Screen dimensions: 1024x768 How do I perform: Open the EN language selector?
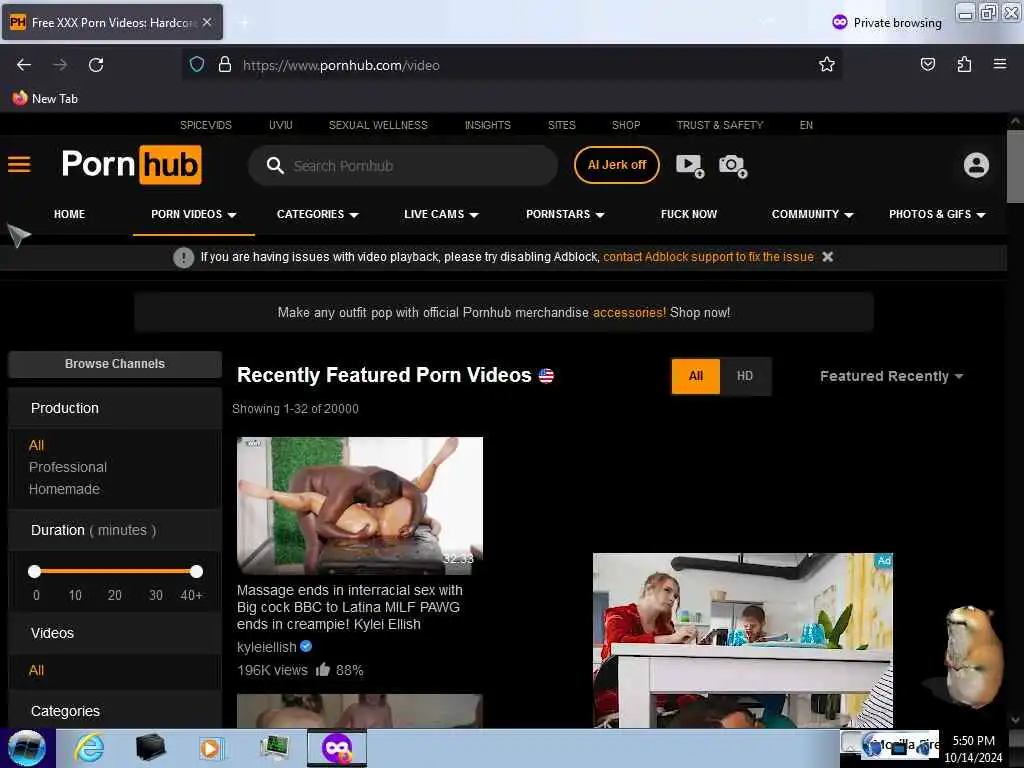tap(806, 125)
